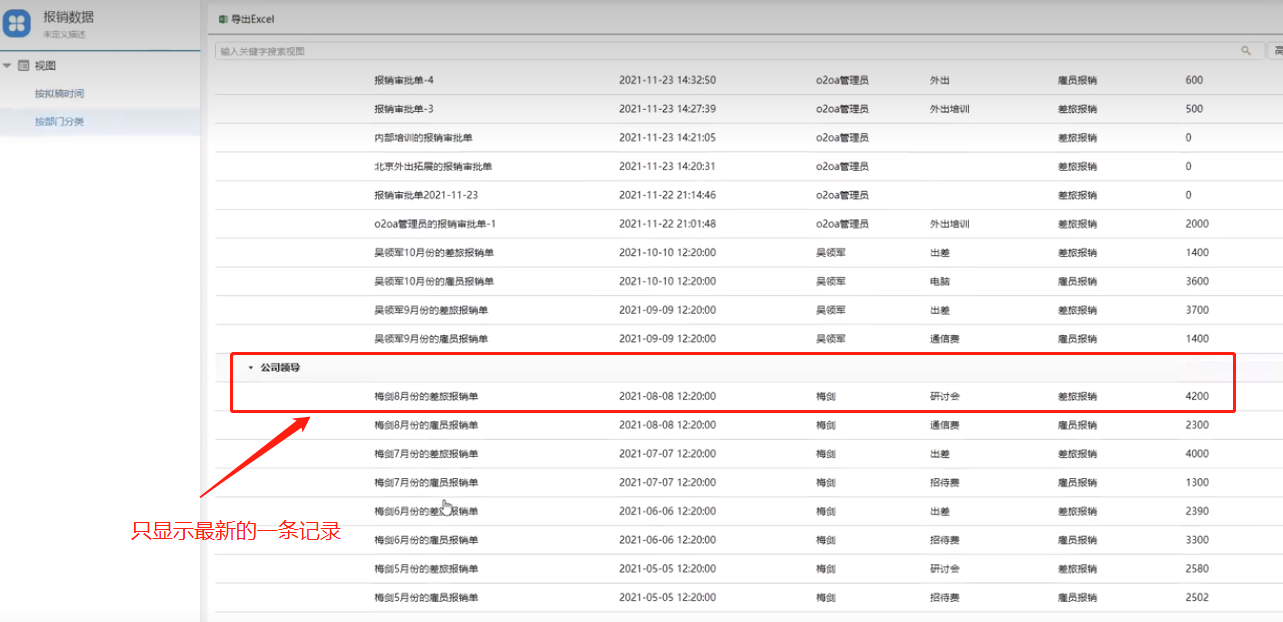Open 吴领军9月份的差旅报销单
Screen dimensions: 1283x622
point(431,310)
